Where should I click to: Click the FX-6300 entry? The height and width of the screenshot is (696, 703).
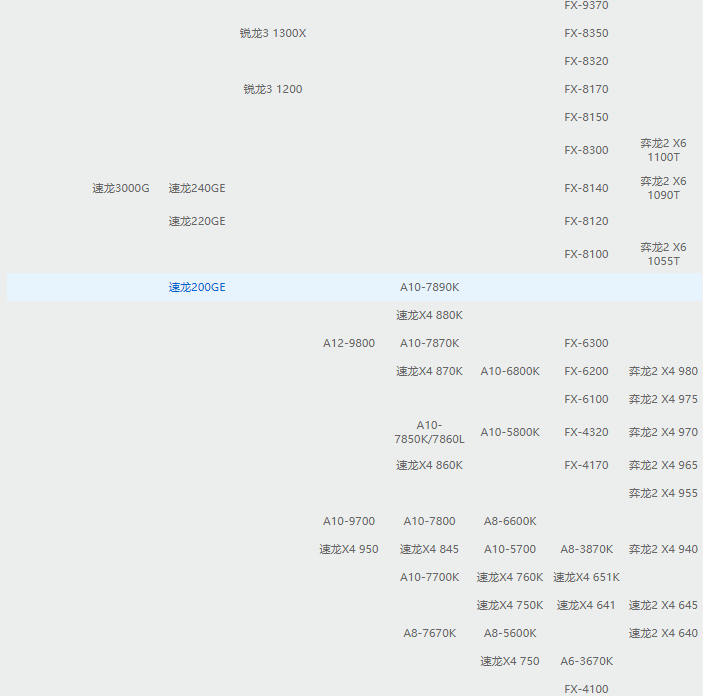point(586,343)
